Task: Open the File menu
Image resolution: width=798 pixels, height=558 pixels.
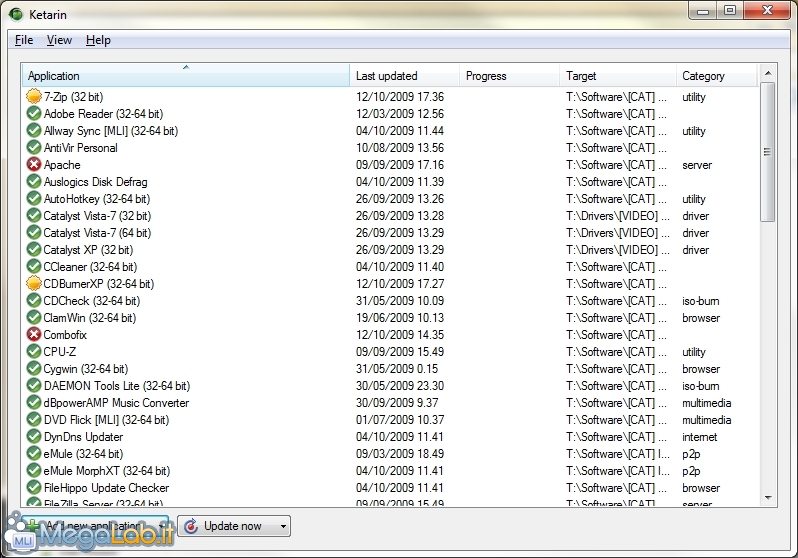Action: [x=24, y=40]
